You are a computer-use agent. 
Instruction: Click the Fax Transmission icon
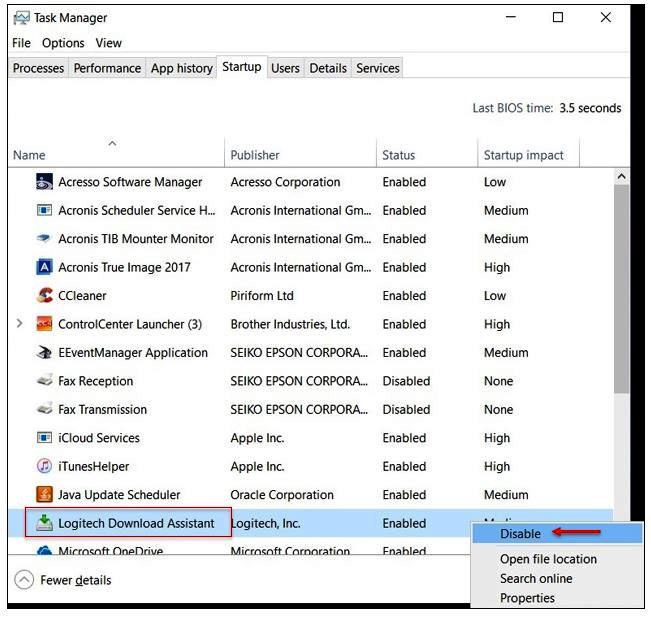tap(44, 409)
